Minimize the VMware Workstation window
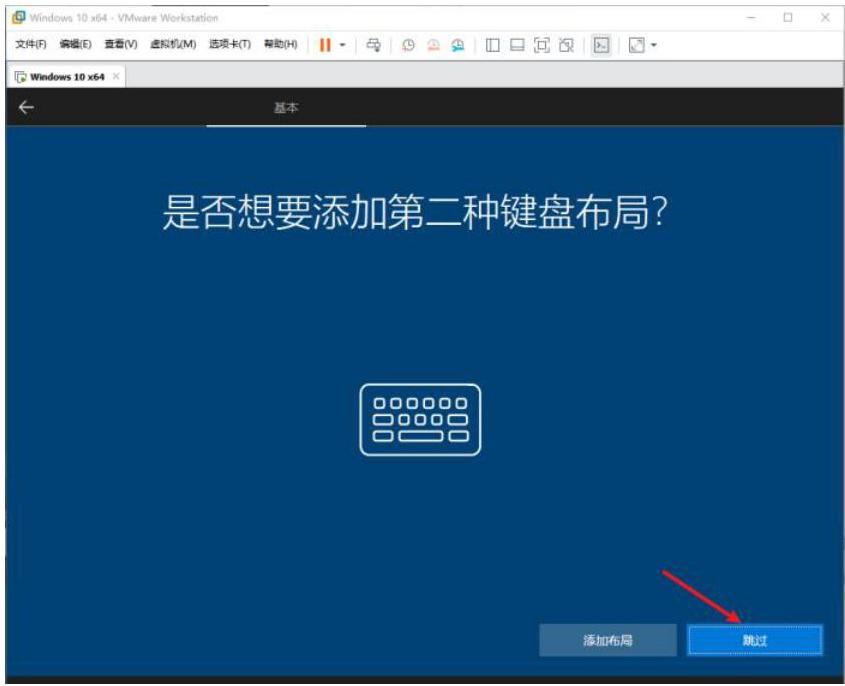 pyautogui.click(x=751, y=18)
